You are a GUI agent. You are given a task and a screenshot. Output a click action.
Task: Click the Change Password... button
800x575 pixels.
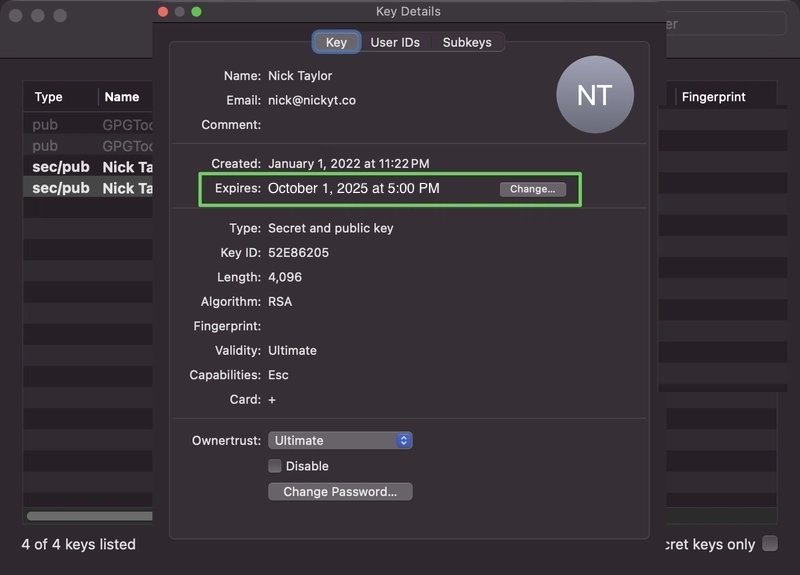340,491
